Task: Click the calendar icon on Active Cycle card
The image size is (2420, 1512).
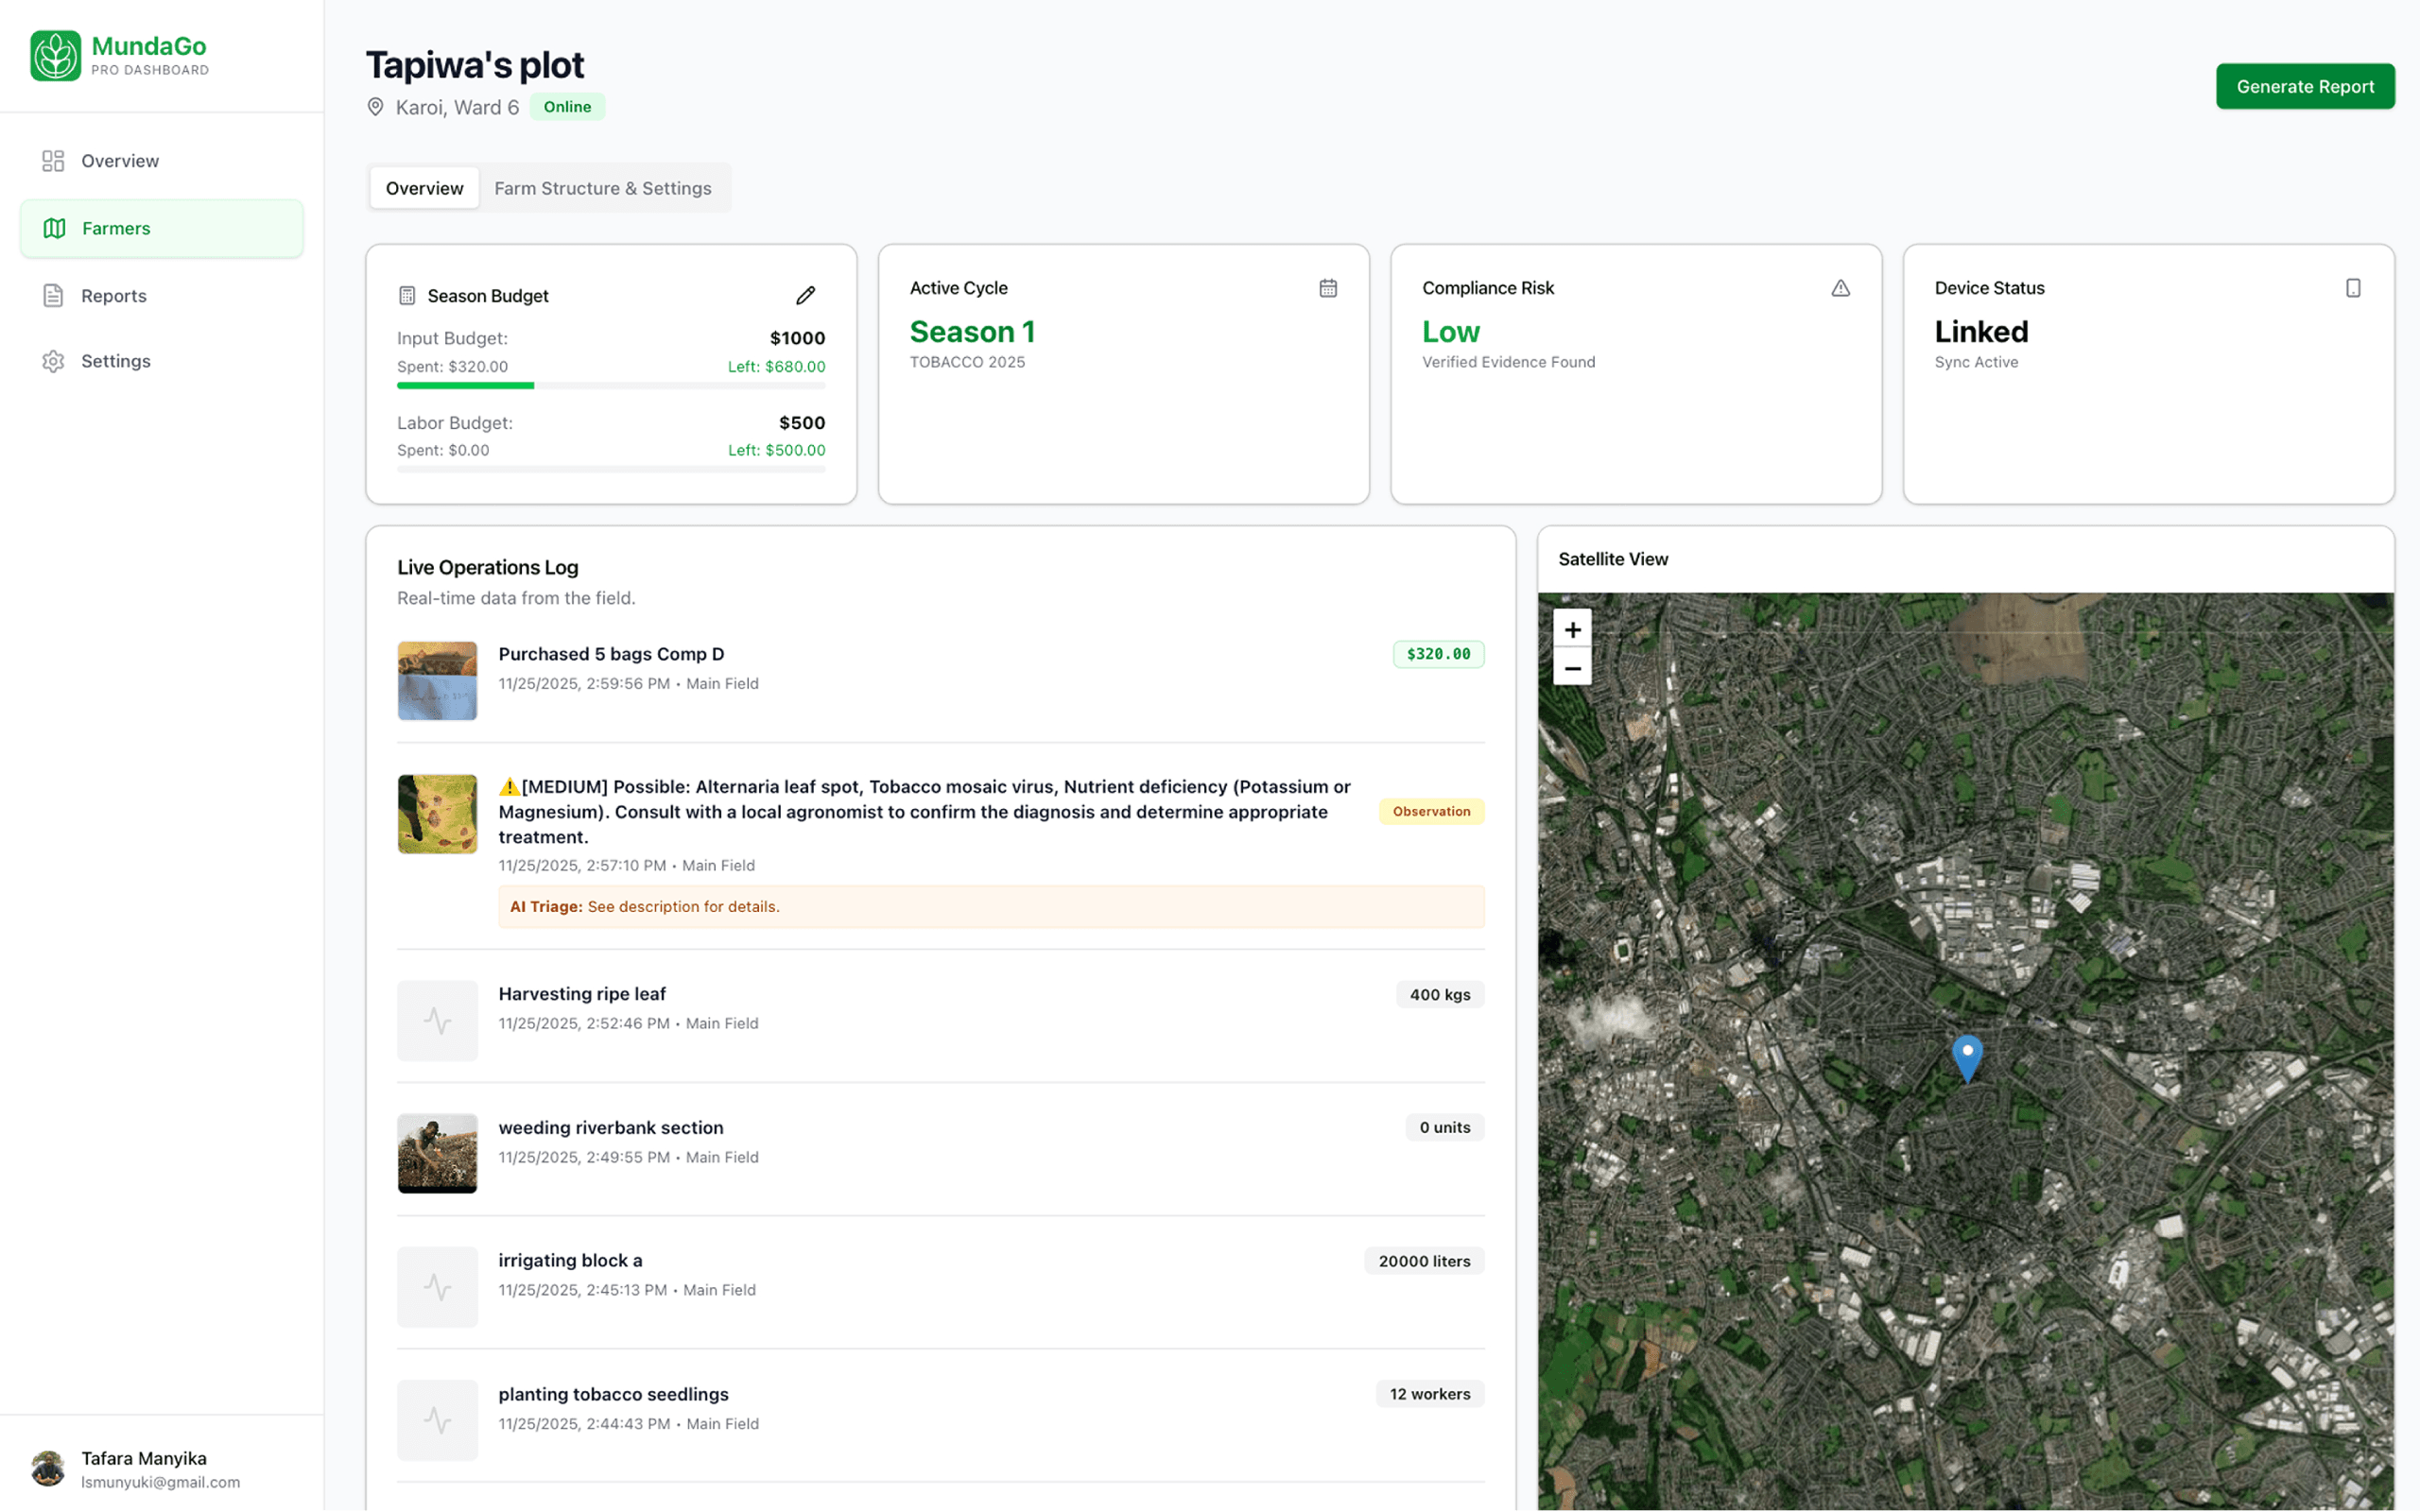Action: coord(1328,287)
